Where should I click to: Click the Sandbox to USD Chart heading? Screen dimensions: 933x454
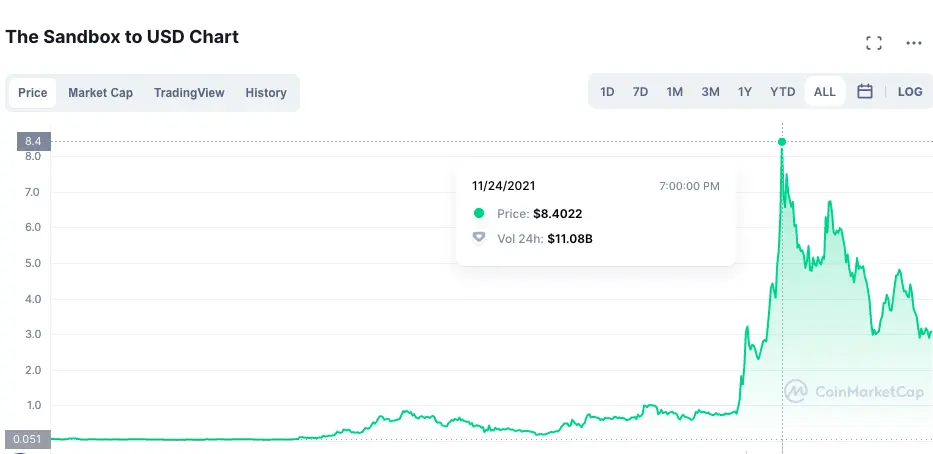click(x=122, y=37)
